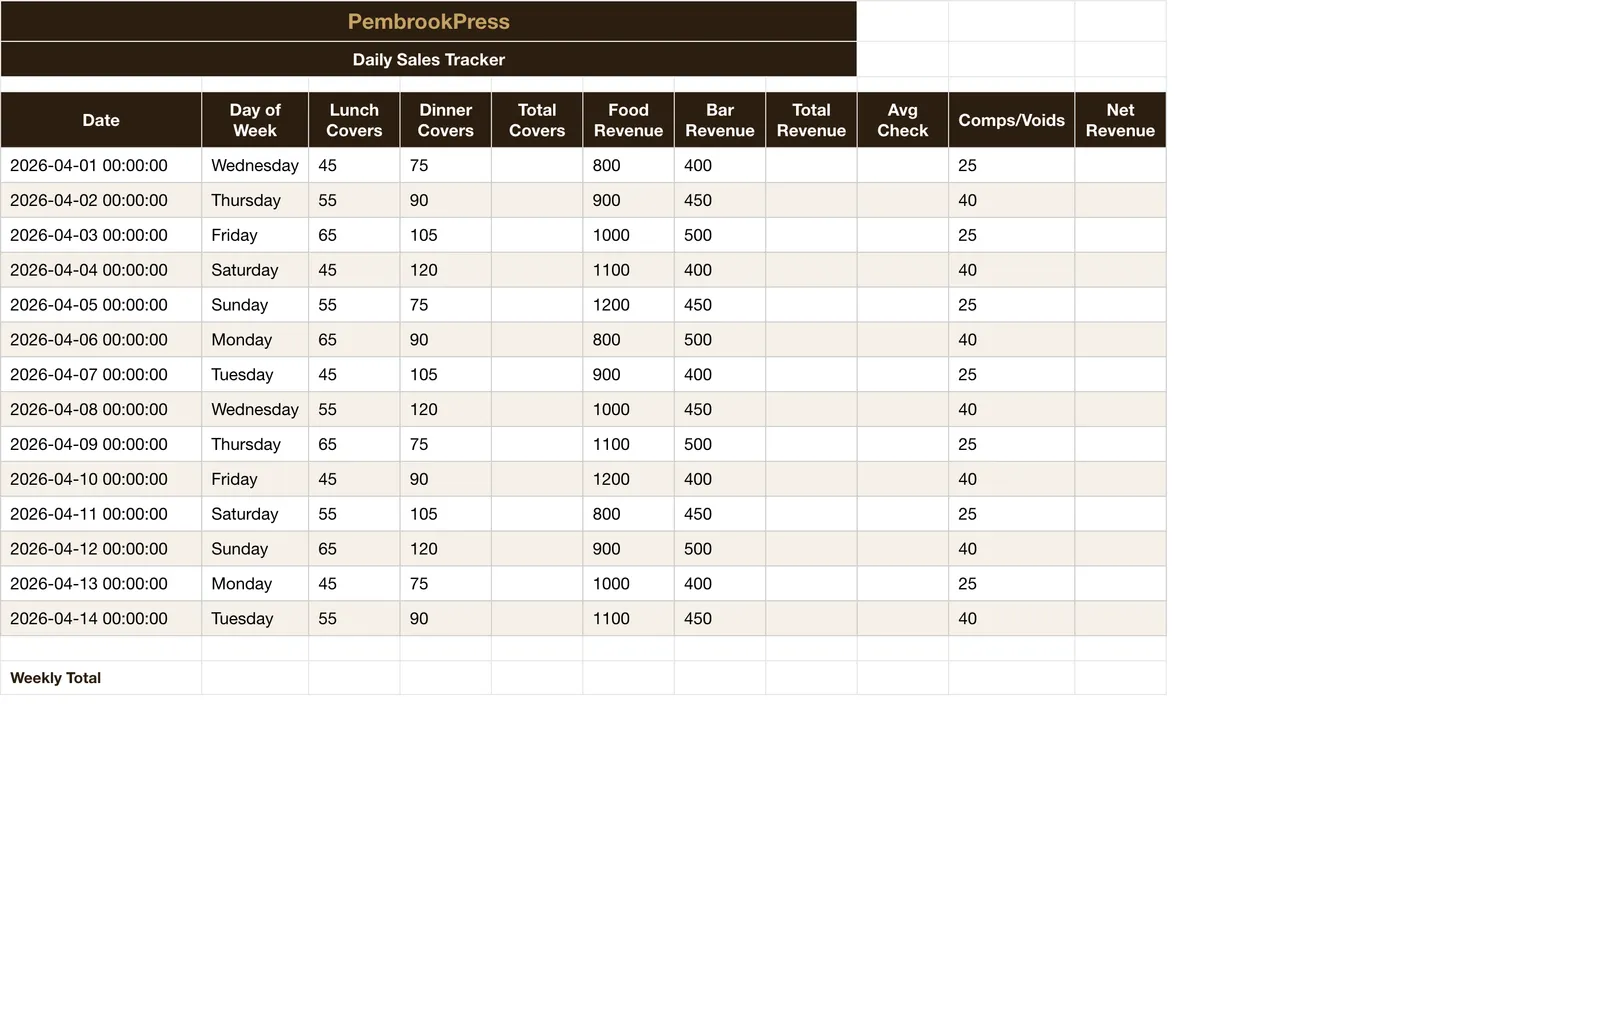The height and width of the screenshot is (1029, 1600).
Task: Select Wednesday in the 2026-04-01 row
Action: 255,165
